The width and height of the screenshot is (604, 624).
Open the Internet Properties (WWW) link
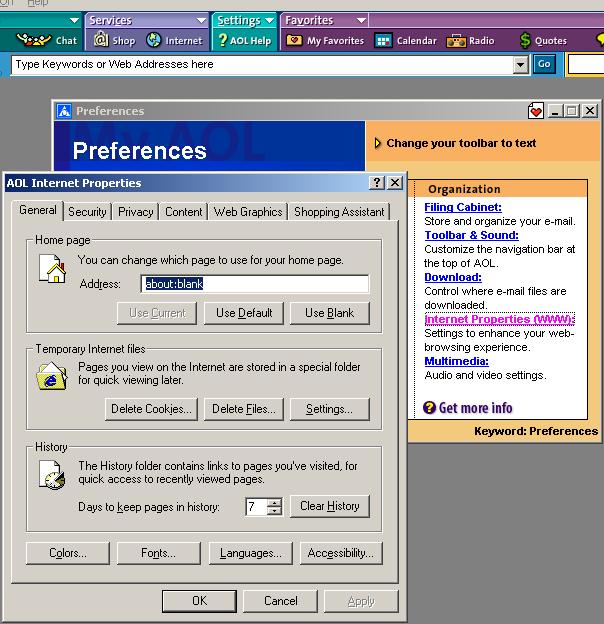[499, 319]
